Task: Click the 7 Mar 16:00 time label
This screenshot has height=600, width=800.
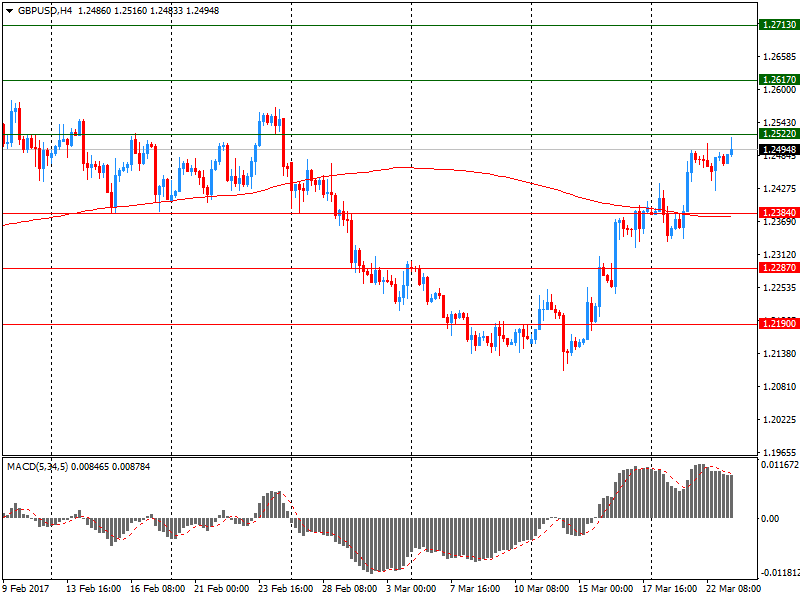Action: pyautogui.click(x=475, y=589)
